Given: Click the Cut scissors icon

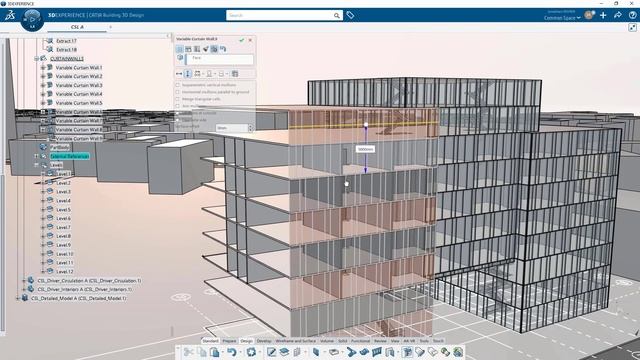Looking at the screenshot, I should click(188, 352).
